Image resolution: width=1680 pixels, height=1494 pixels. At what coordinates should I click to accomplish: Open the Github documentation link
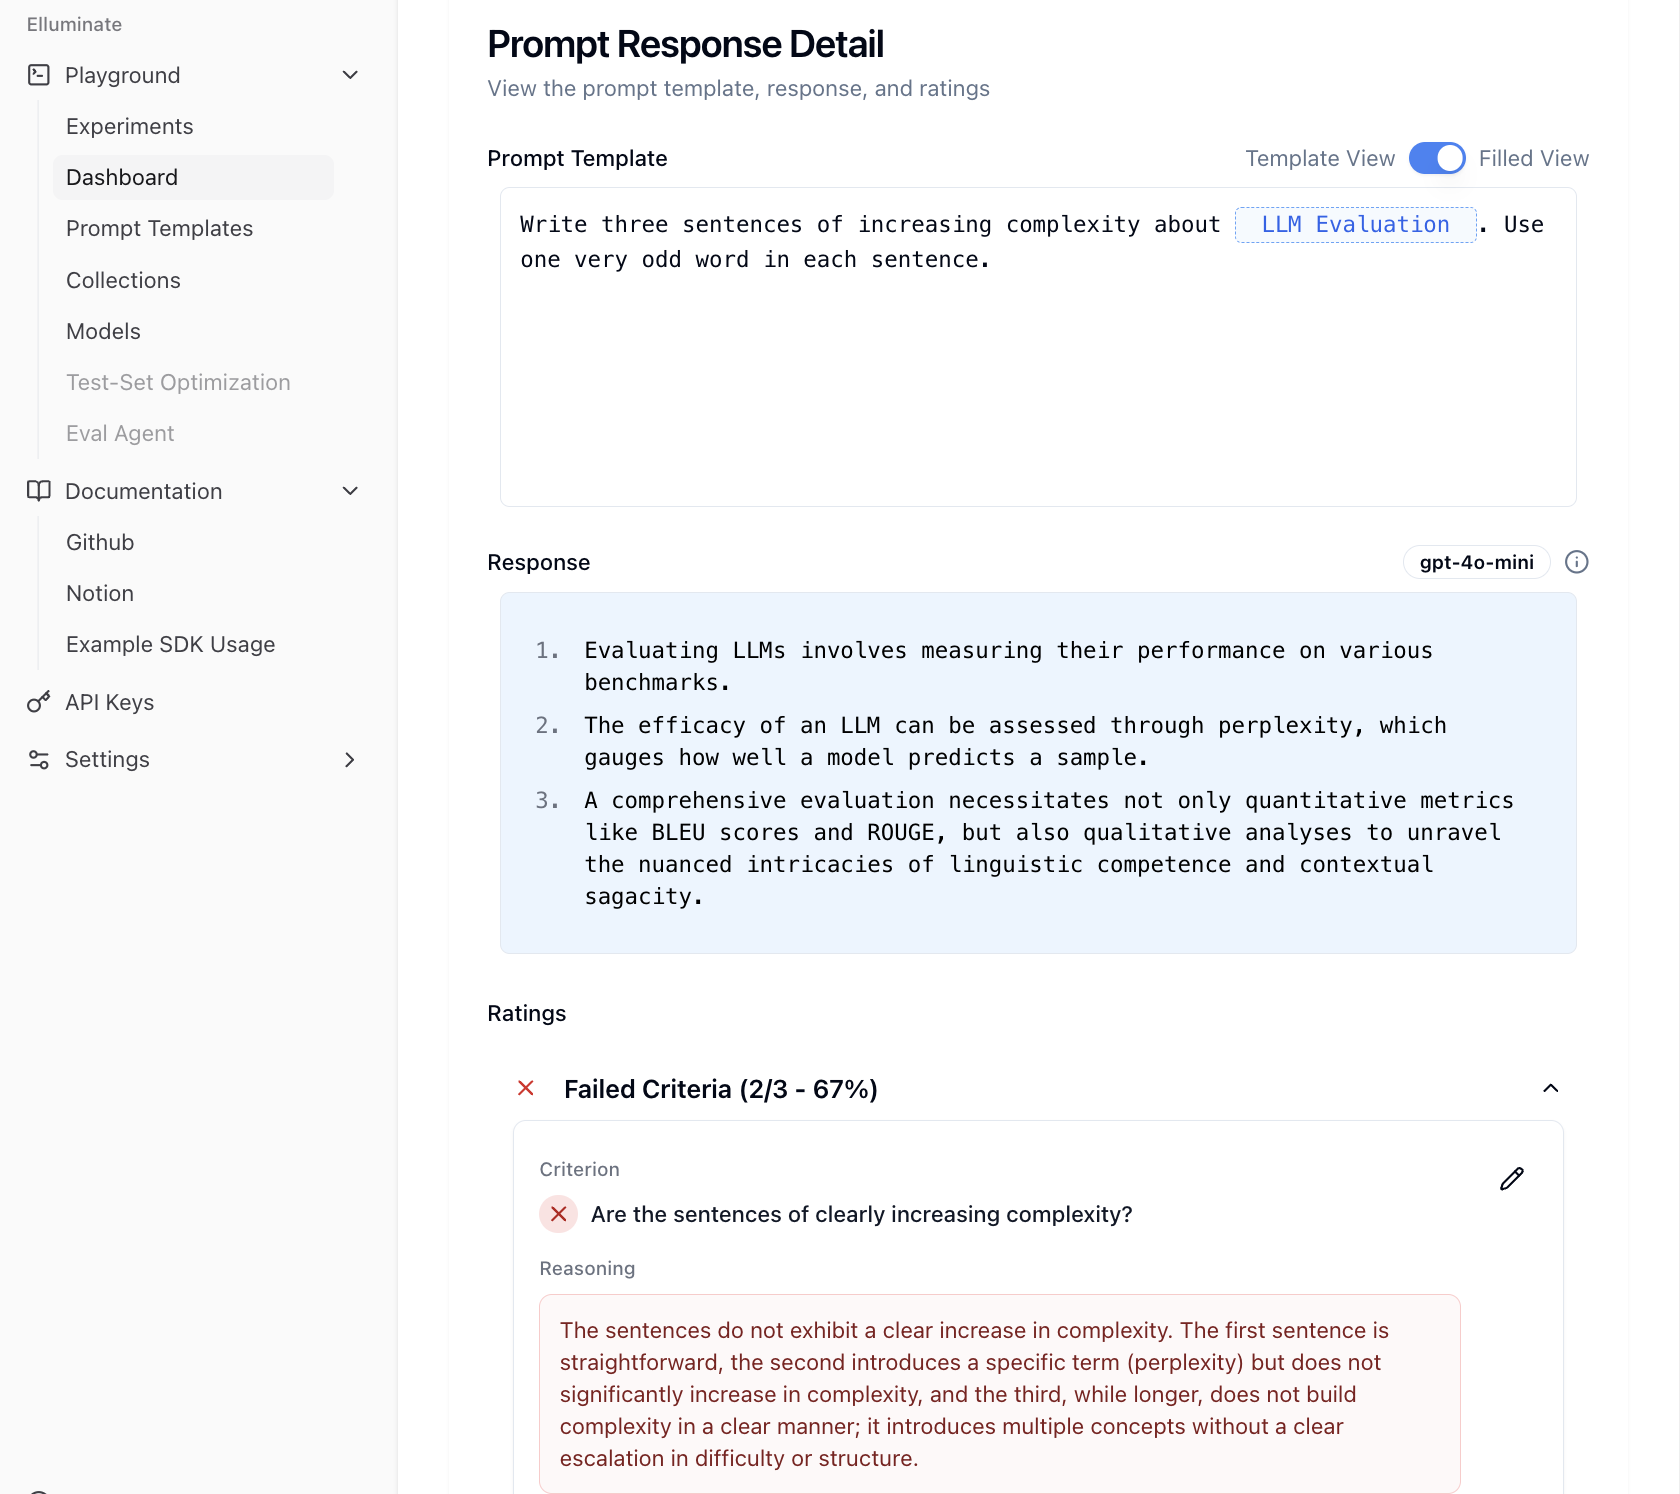tap(100, 542)
